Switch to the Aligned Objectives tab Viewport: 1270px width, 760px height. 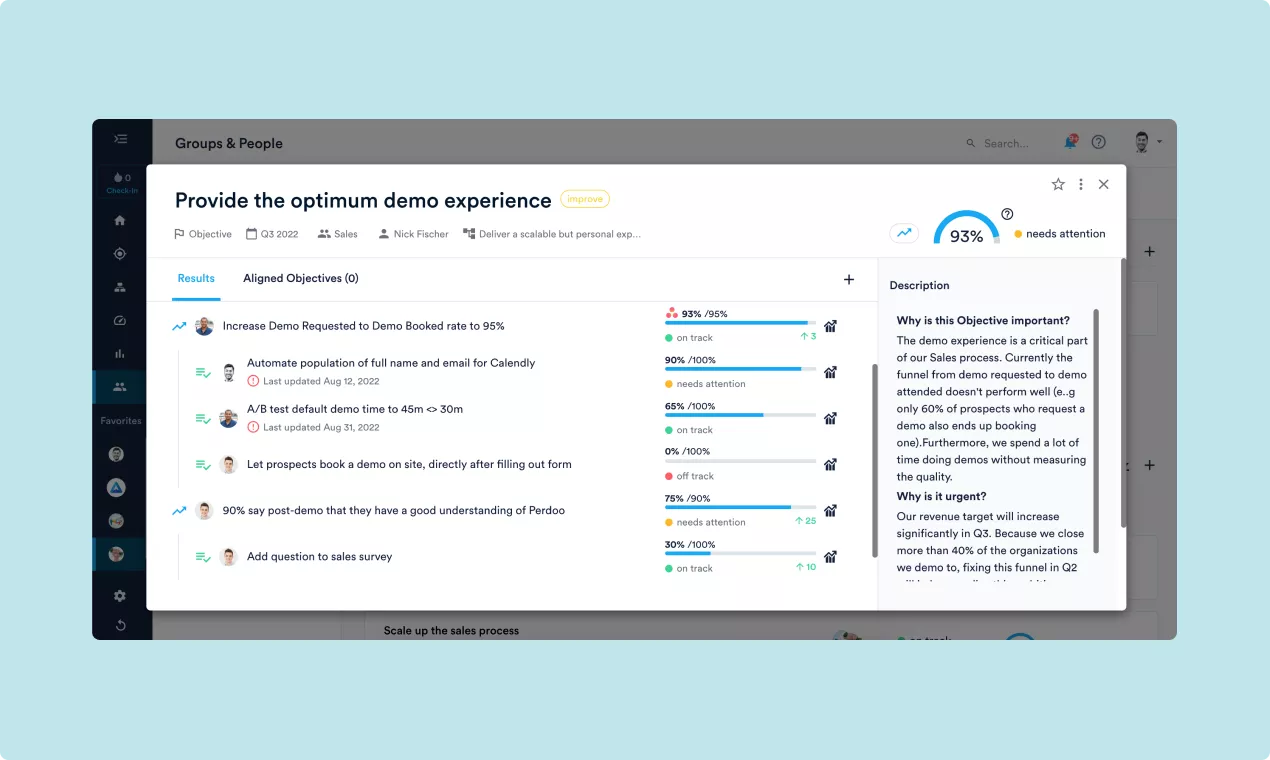[x=300, y=279]
